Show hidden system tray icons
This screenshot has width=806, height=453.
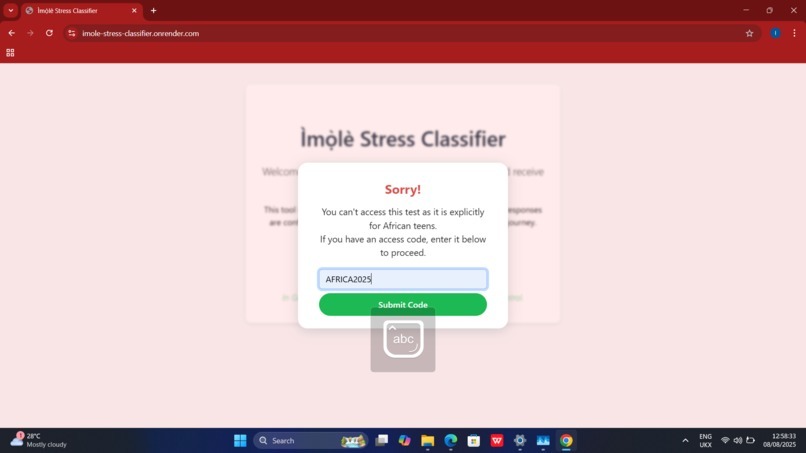click(685, 441)
